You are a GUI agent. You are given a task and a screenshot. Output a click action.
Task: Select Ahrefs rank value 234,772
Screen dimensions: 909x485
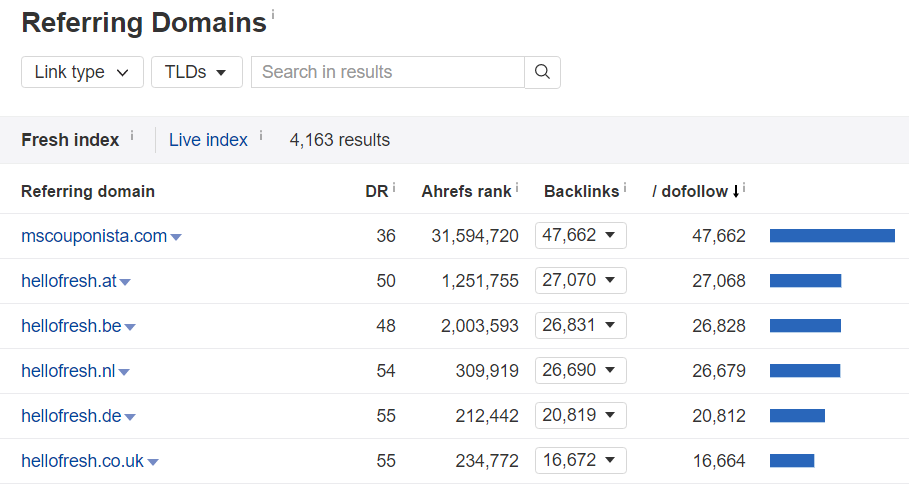tap(487, 461)
